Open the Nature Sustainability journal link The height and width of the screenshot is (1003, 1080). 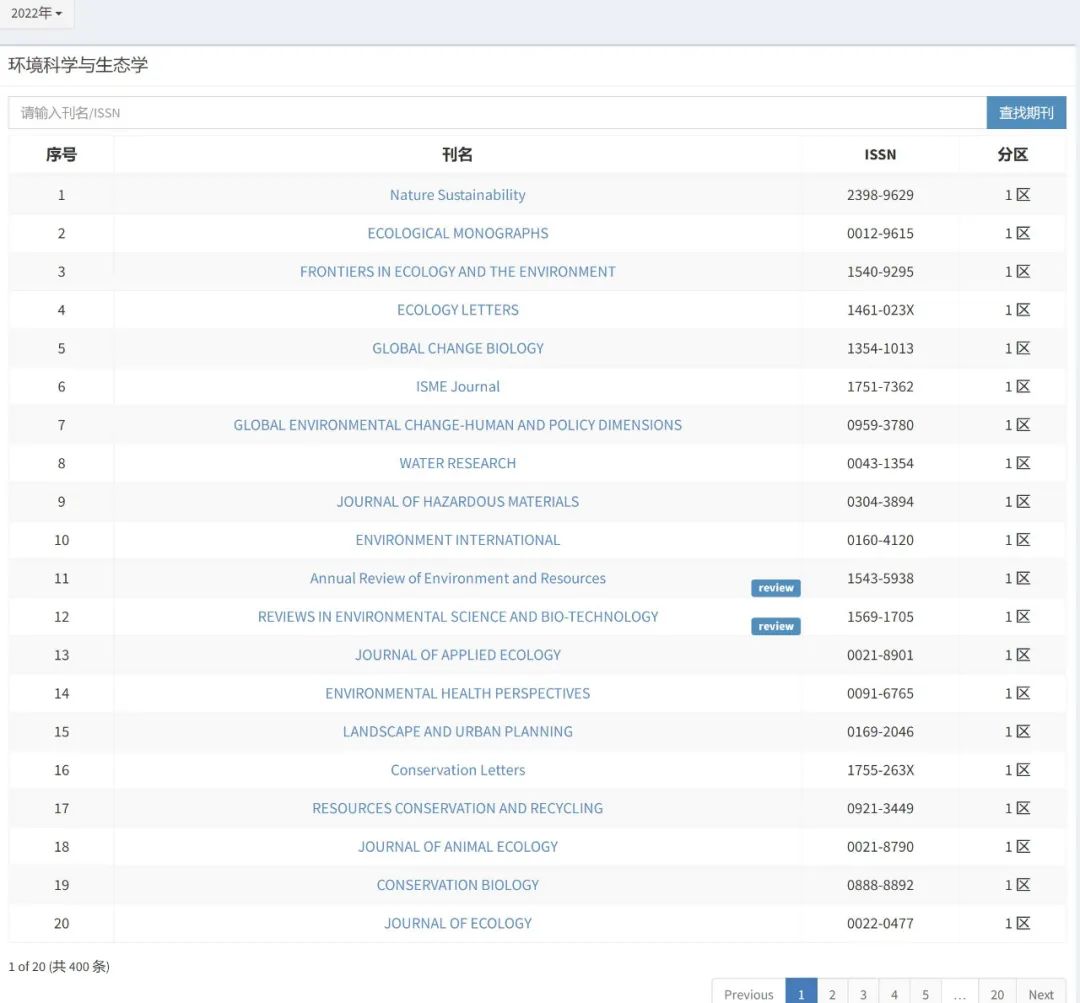(x=457, y=195)
